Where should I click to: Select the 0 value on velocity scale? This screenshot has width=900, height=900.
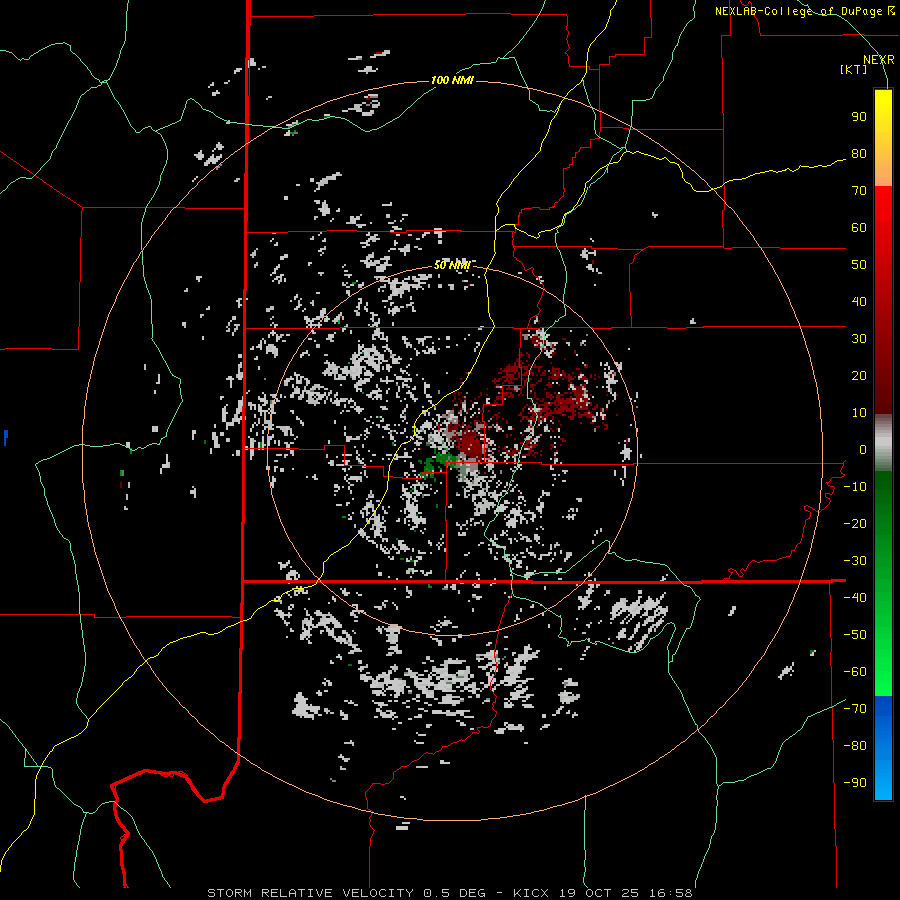[863, 450]
